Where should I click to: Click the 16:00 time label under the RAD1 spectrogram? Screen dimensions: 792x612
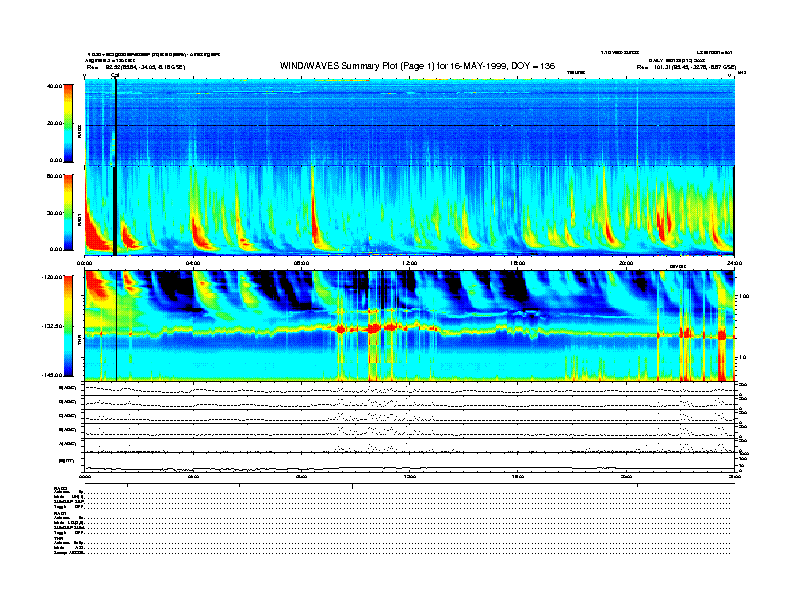518,263
